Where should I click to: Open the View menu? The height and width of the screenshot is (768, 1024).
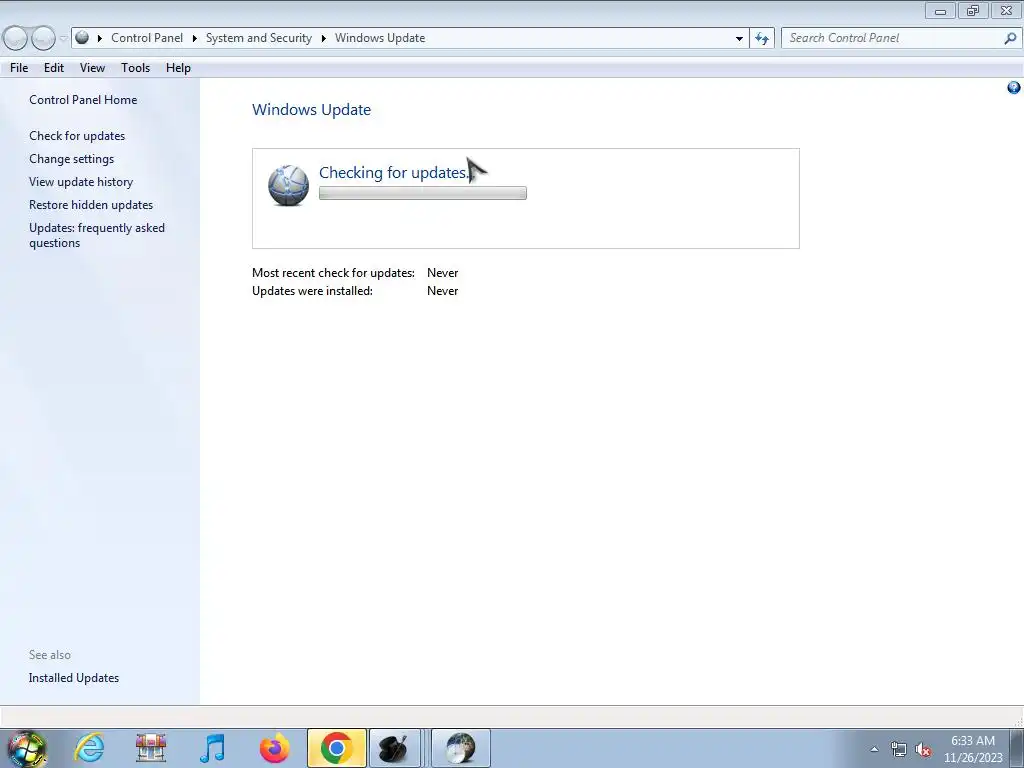pos(92,68)
